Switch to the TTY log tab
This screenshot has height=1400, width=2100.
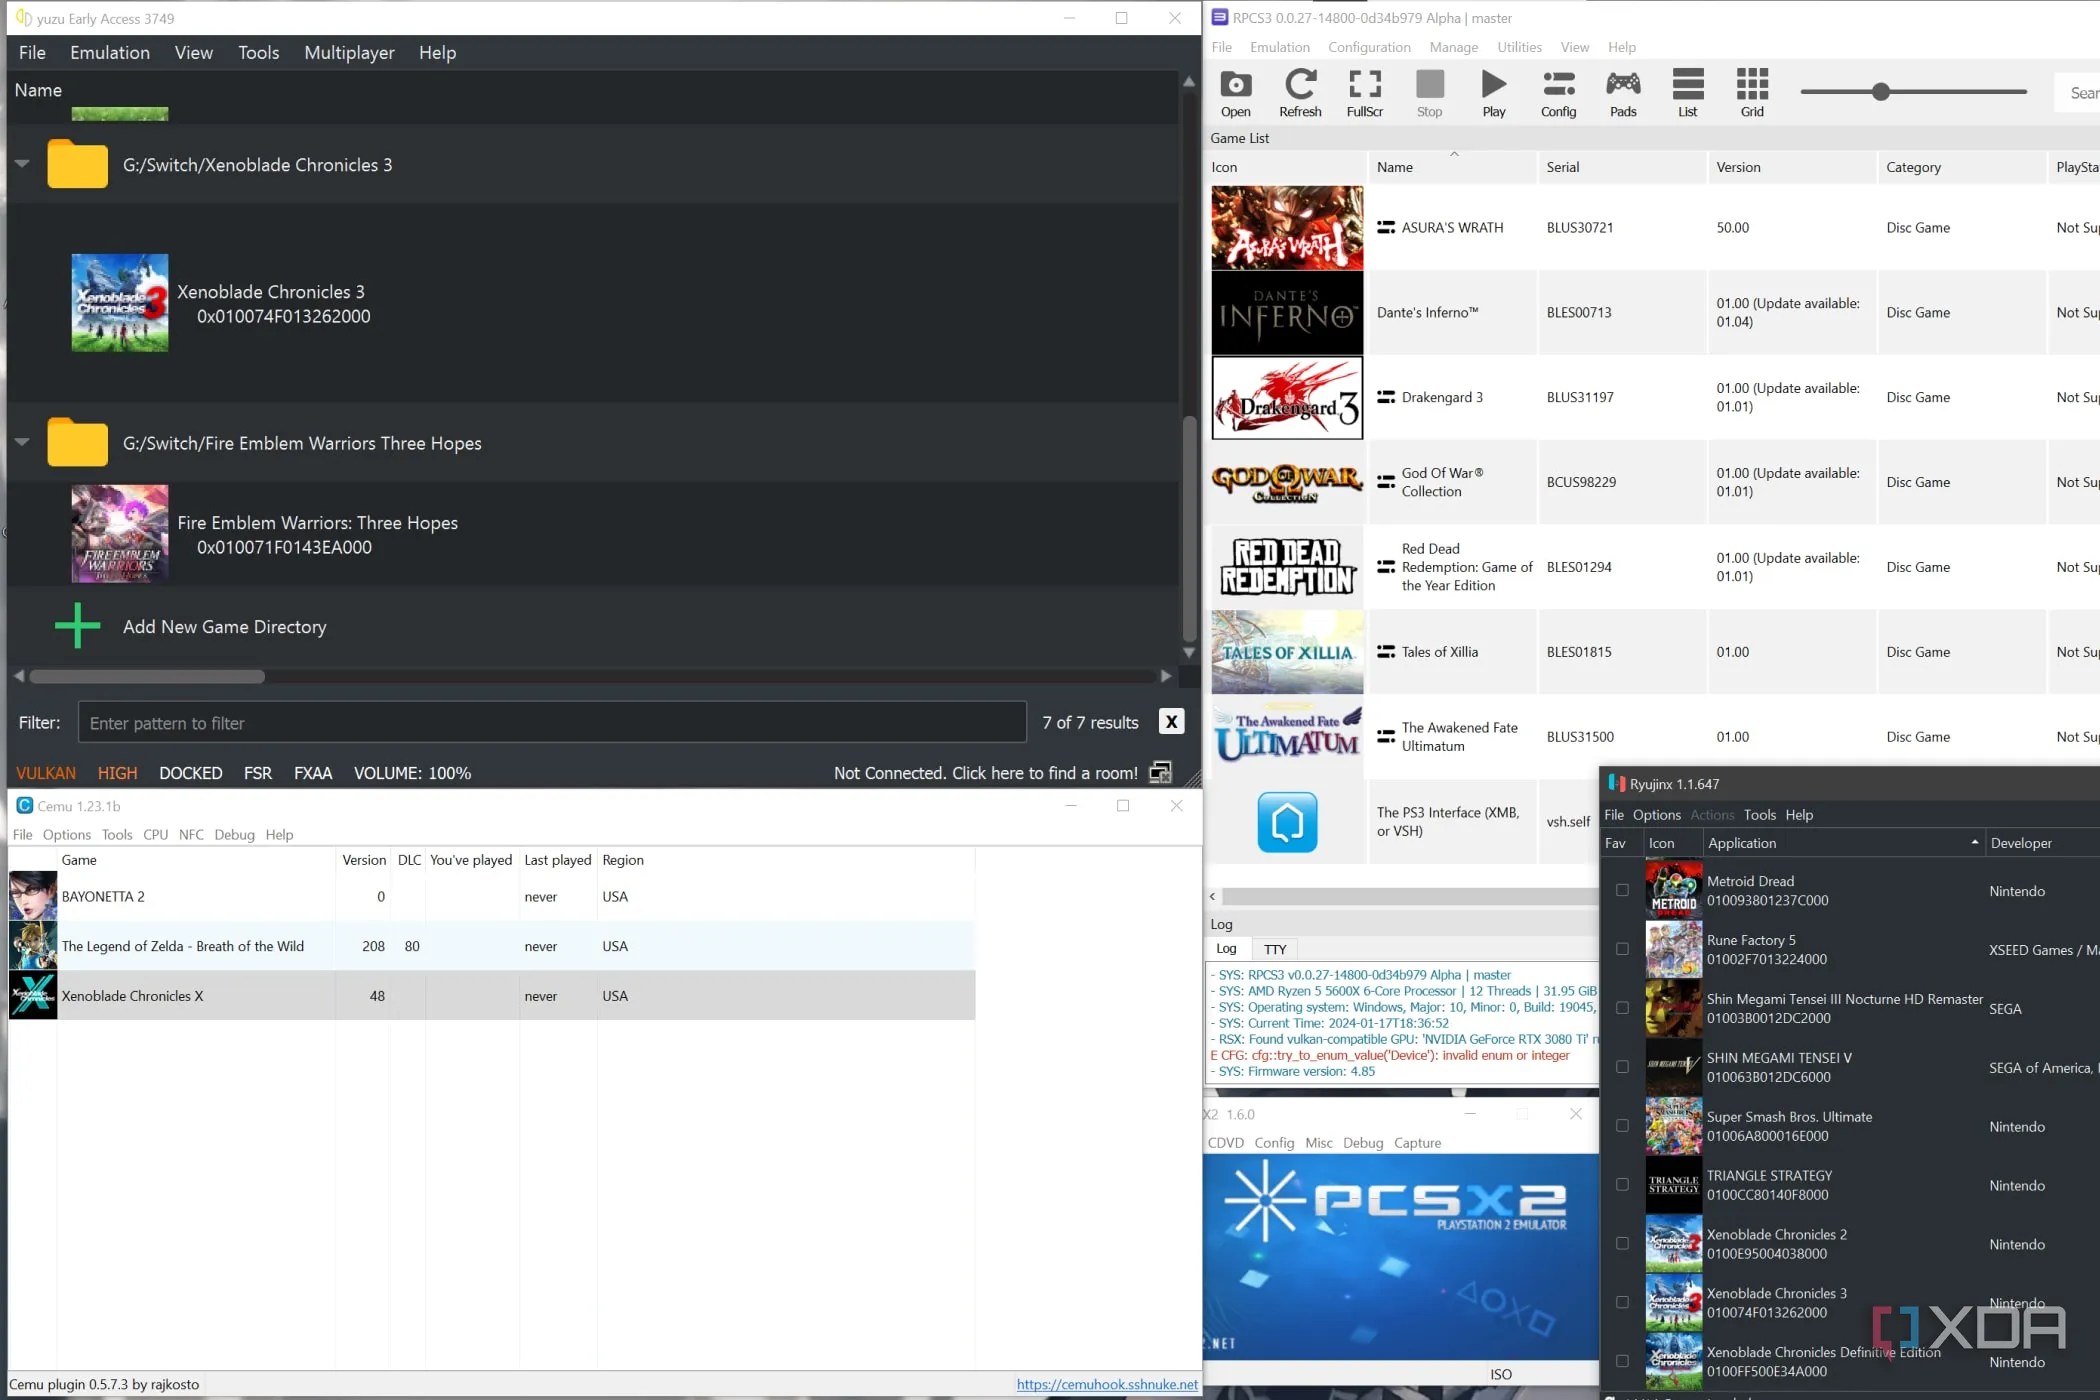1274,949
